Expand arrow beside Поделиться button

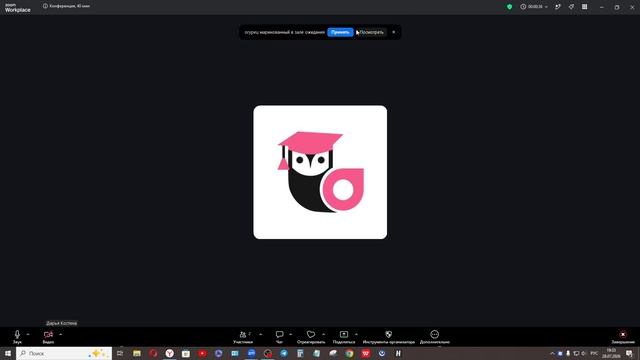click(x=356, y=334)
